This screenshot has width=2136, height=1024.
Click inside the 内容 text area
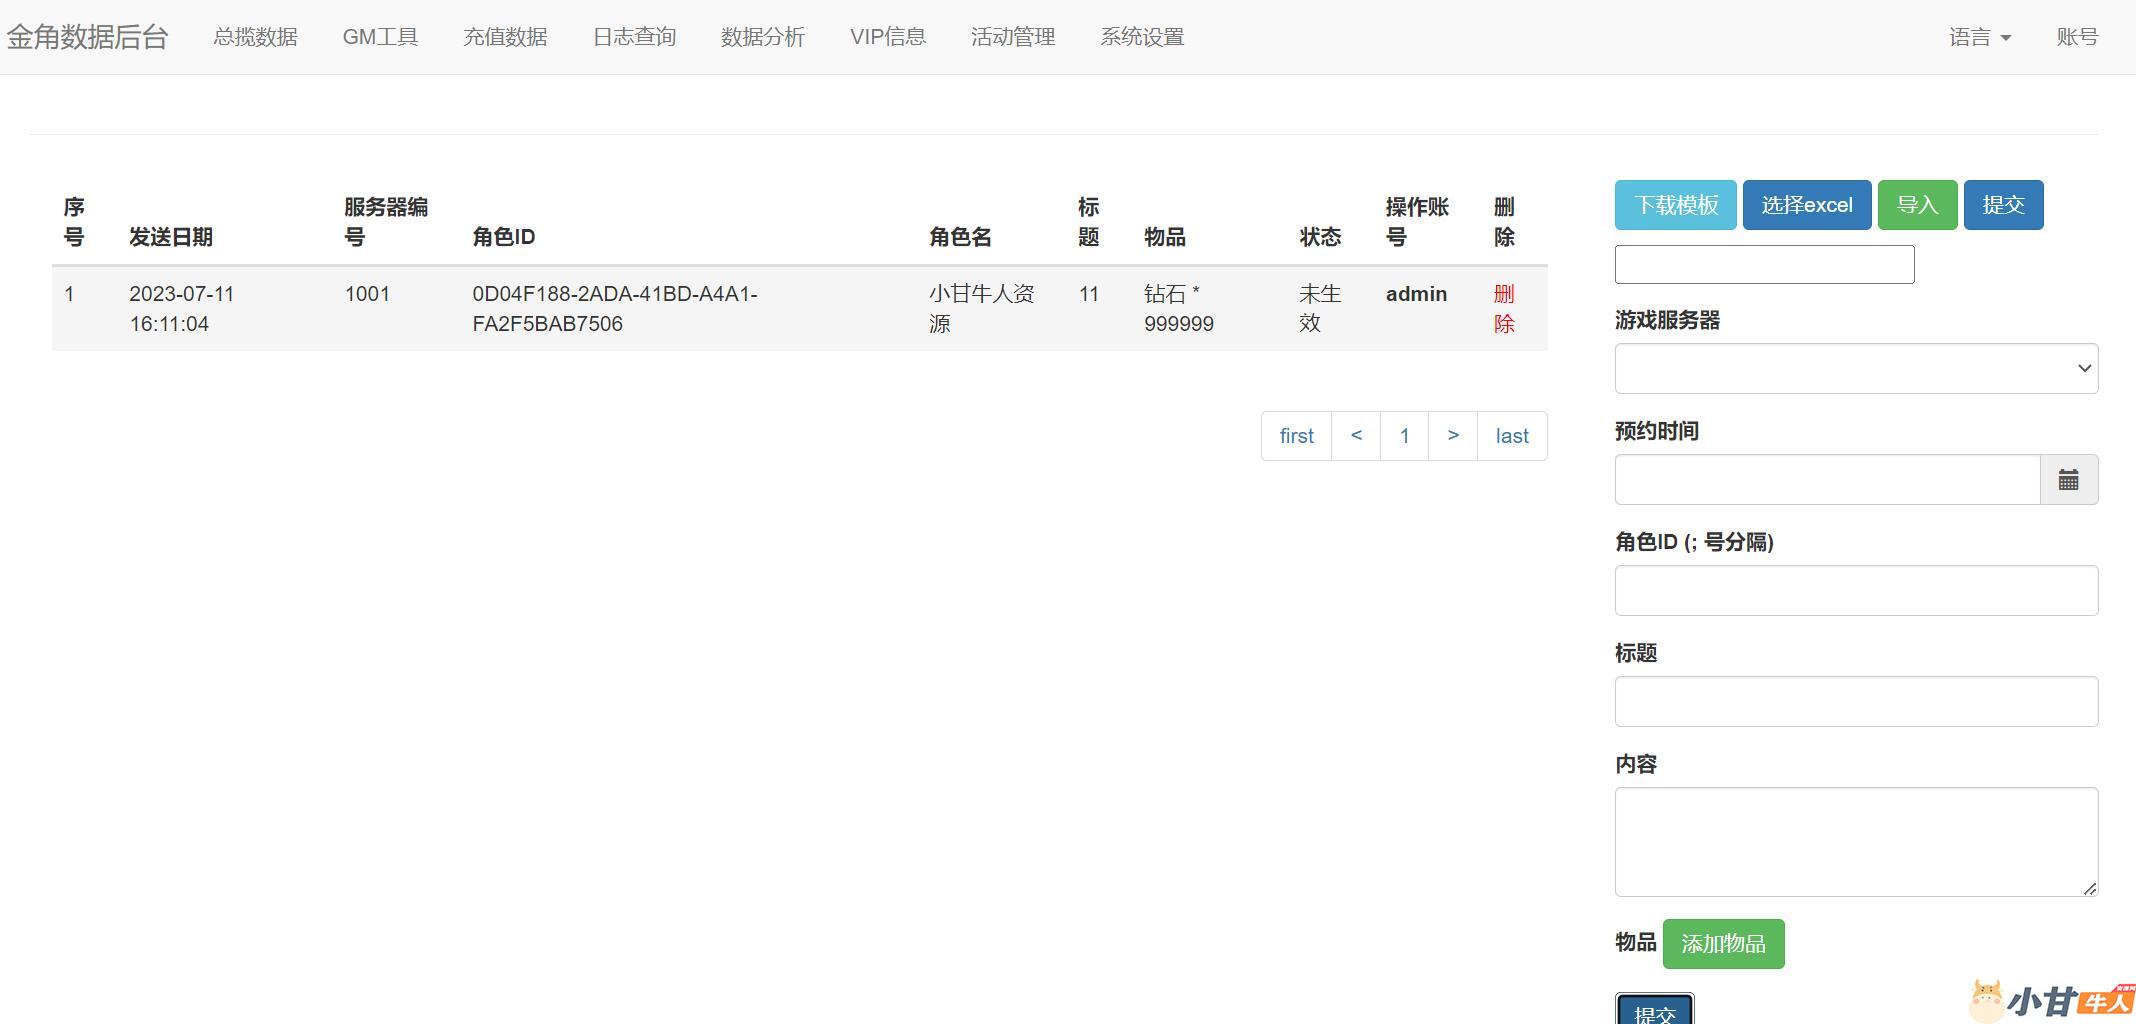pyautogui.click(x=1855, y=841)
